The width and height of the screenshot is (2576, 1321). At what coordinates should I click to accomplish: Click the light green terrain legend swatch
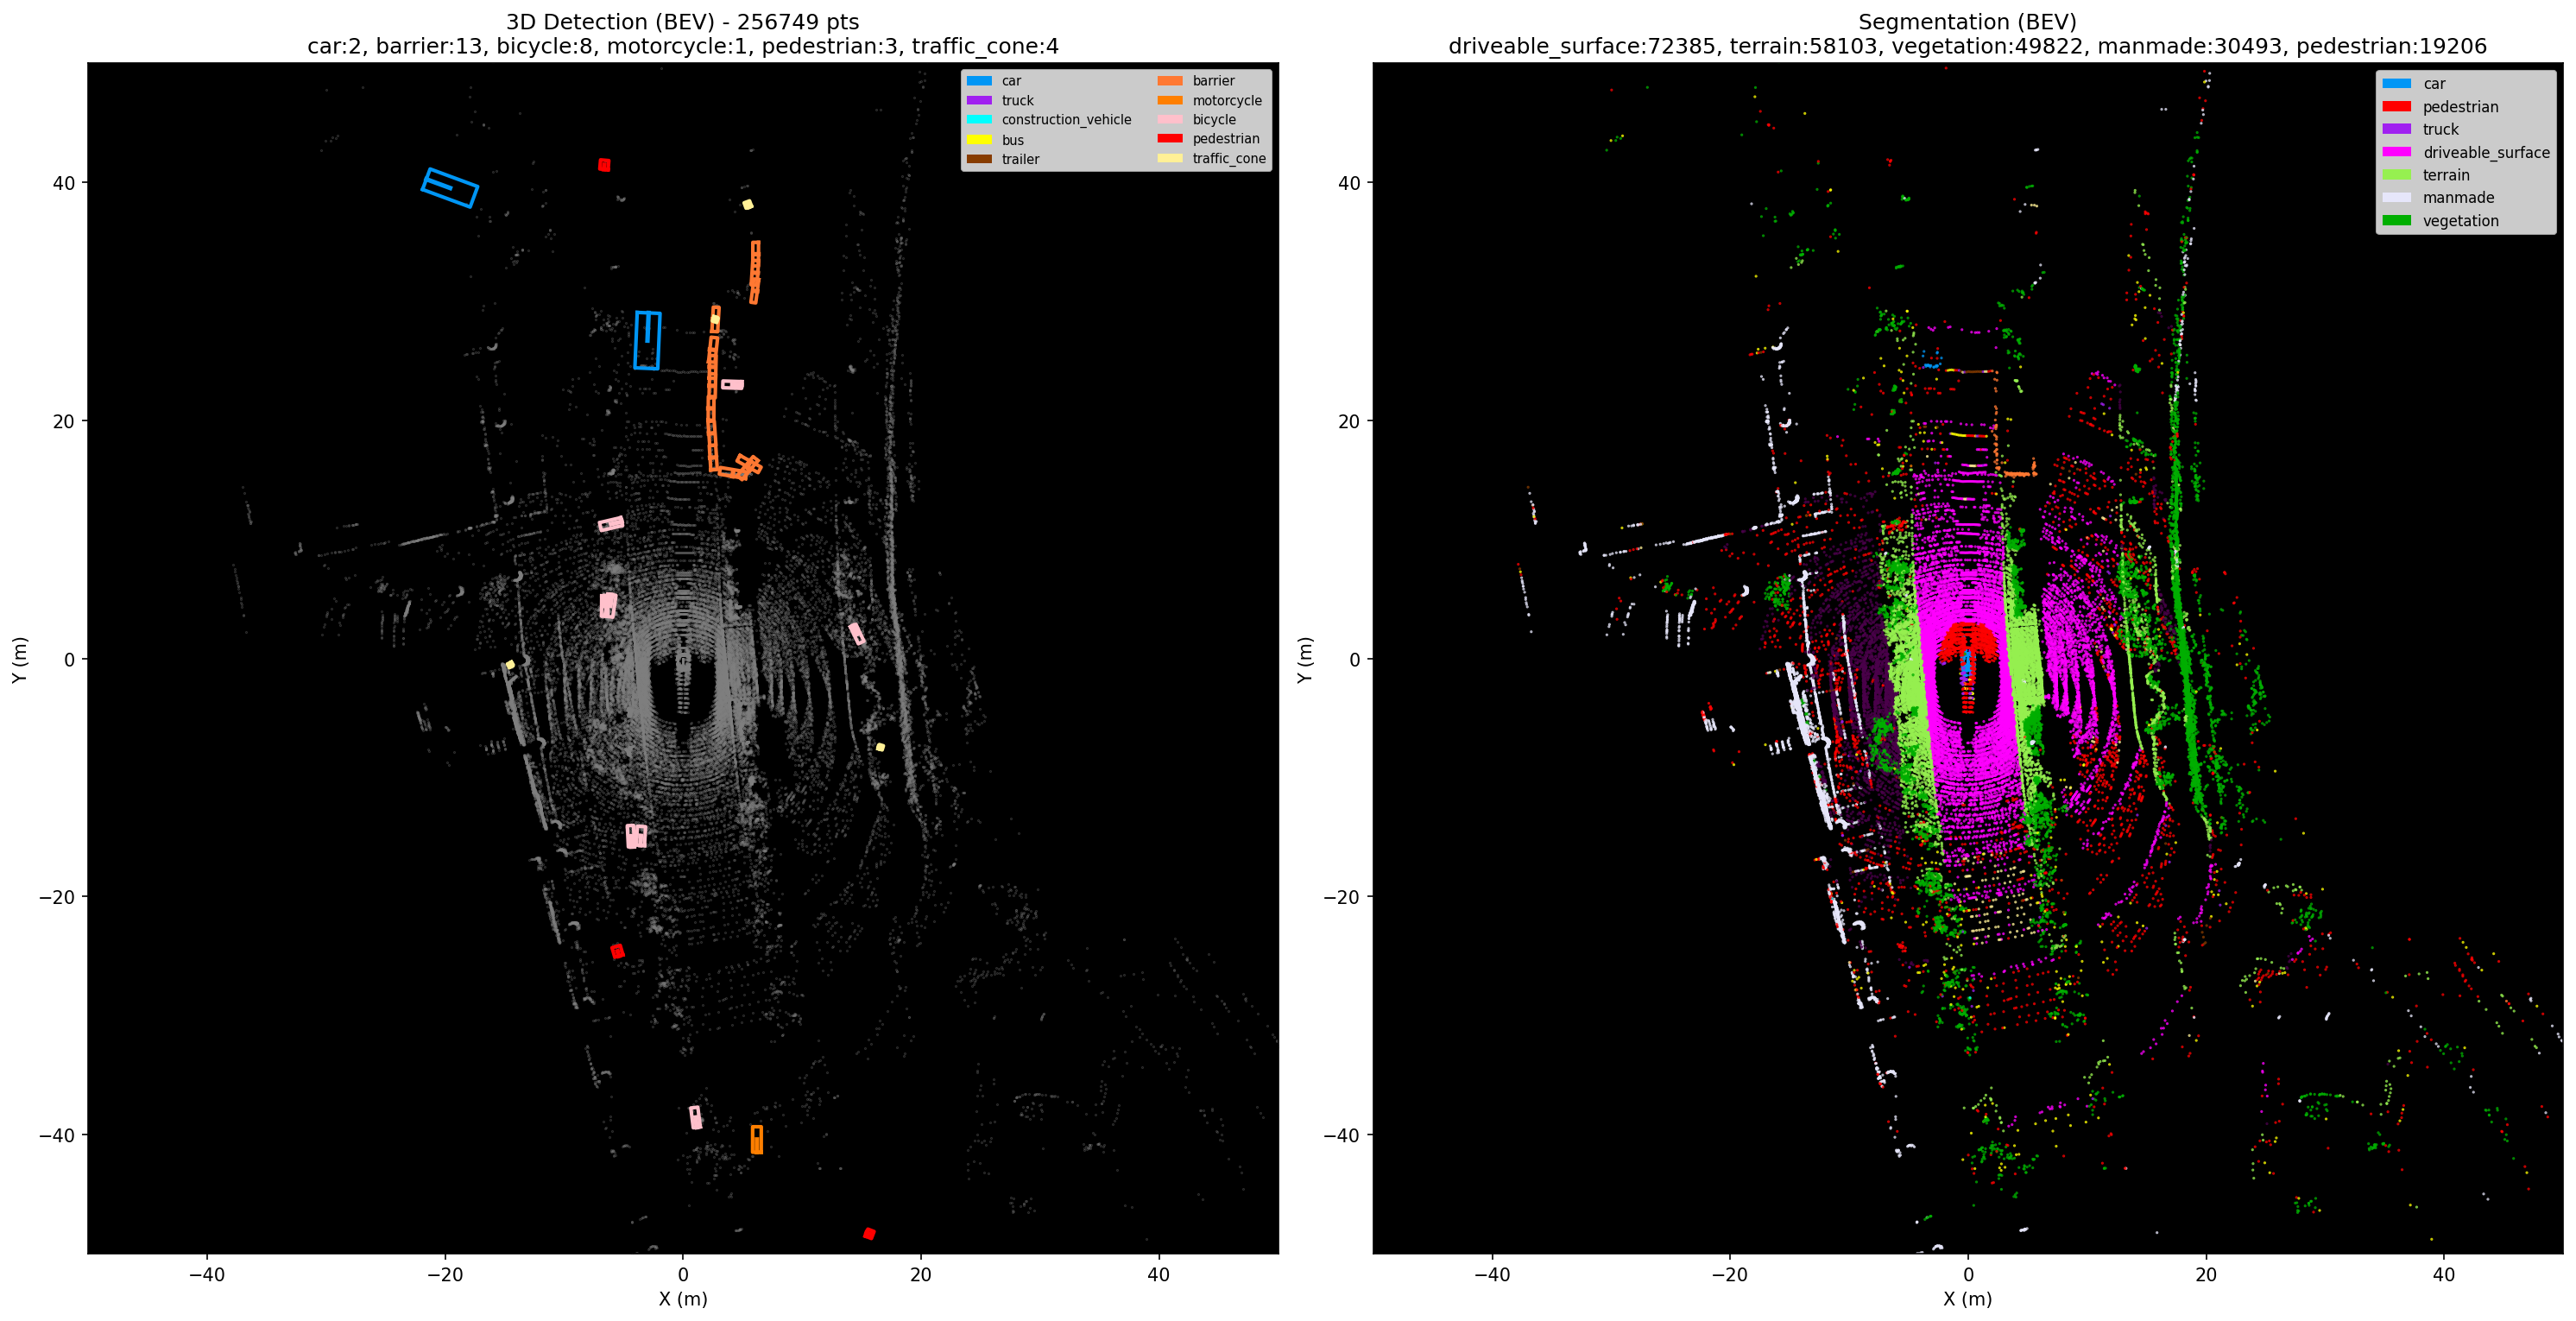2396,175
